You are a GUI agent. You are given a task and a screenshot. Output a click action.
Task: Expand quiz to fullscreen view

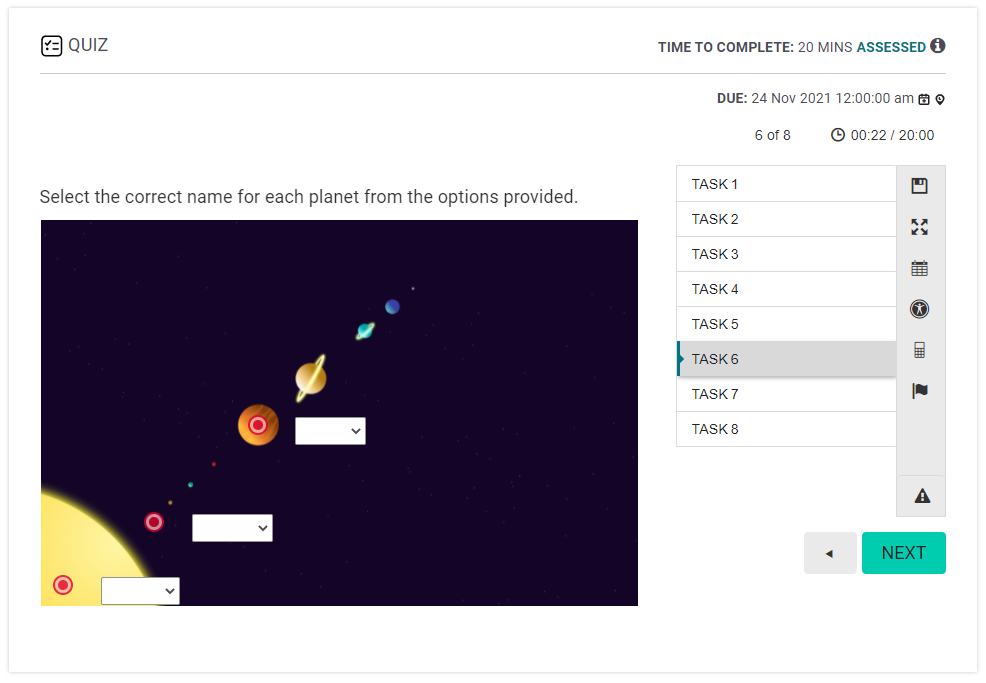tap(920, 227)
